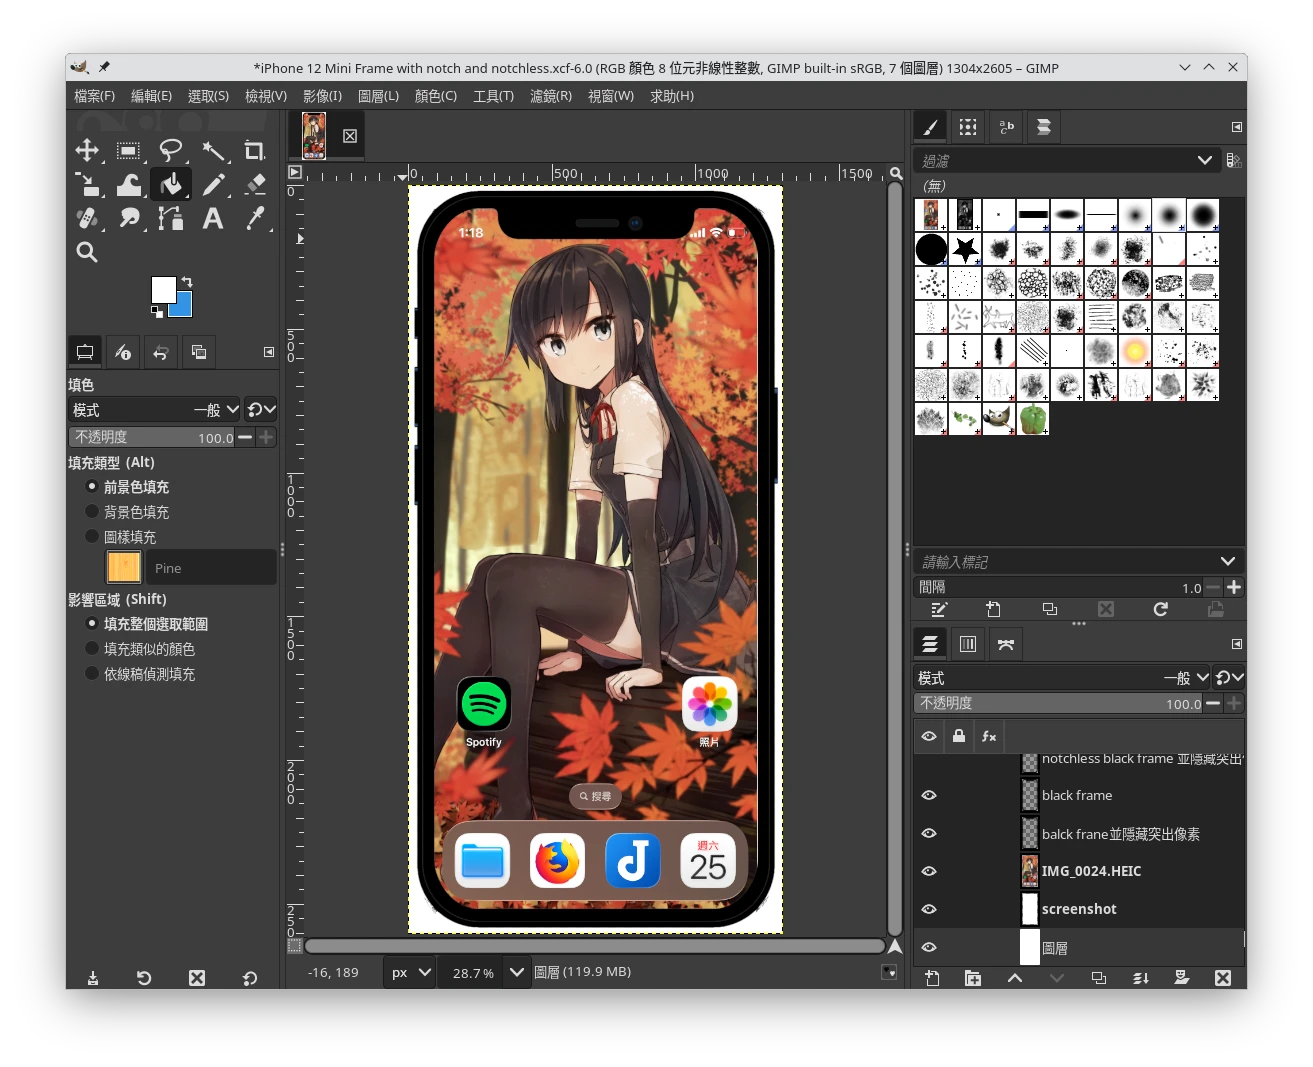Select the Zoom magnifier tool
Viewport: 1313px width, 1067px height.
87,252
